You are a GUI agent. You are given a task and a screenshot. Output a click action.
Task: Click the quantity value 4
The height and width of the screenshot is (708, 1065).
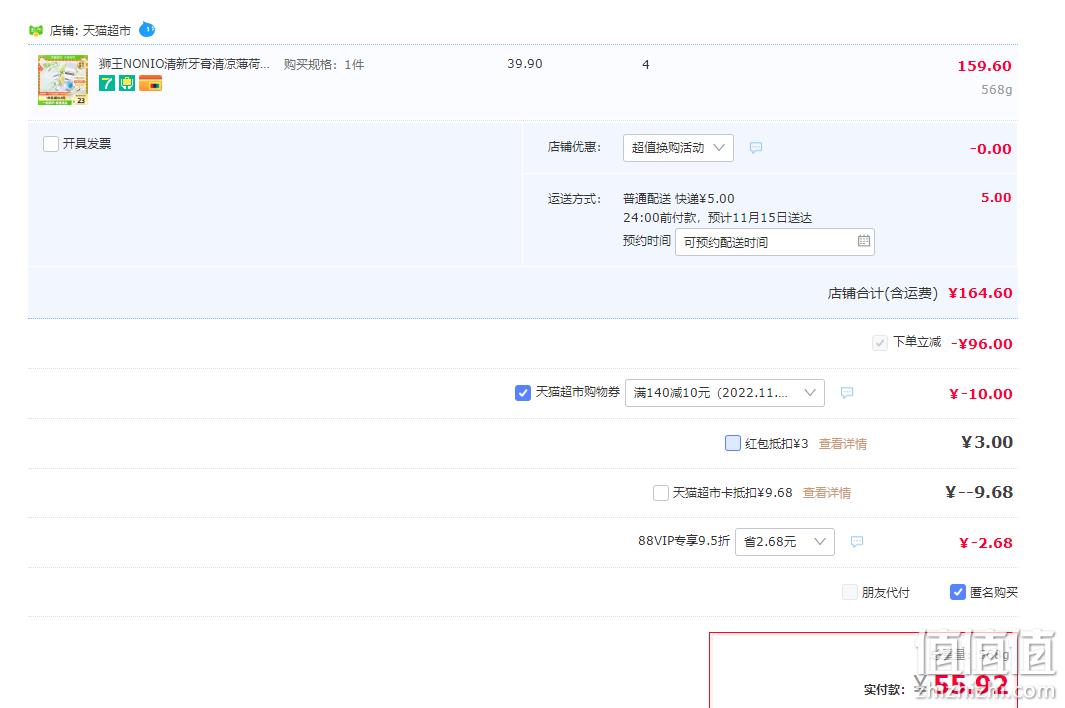(x=645, y=65)
